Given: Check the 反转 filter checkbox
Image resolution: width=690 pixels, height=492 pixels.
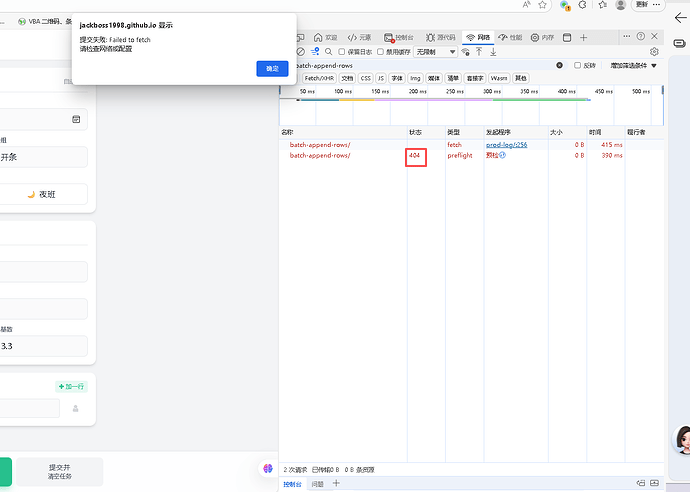Looking at the screenshot, I should click(x=577, y=65).
